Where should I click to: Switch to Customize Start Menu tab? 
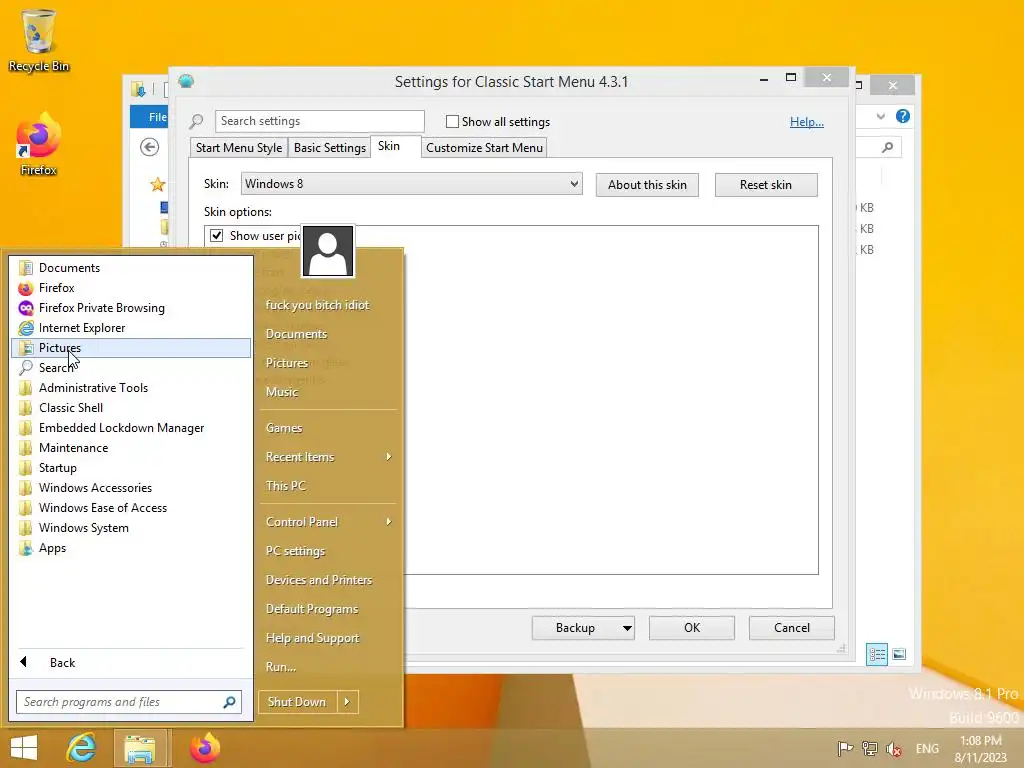tap(484, 148)
